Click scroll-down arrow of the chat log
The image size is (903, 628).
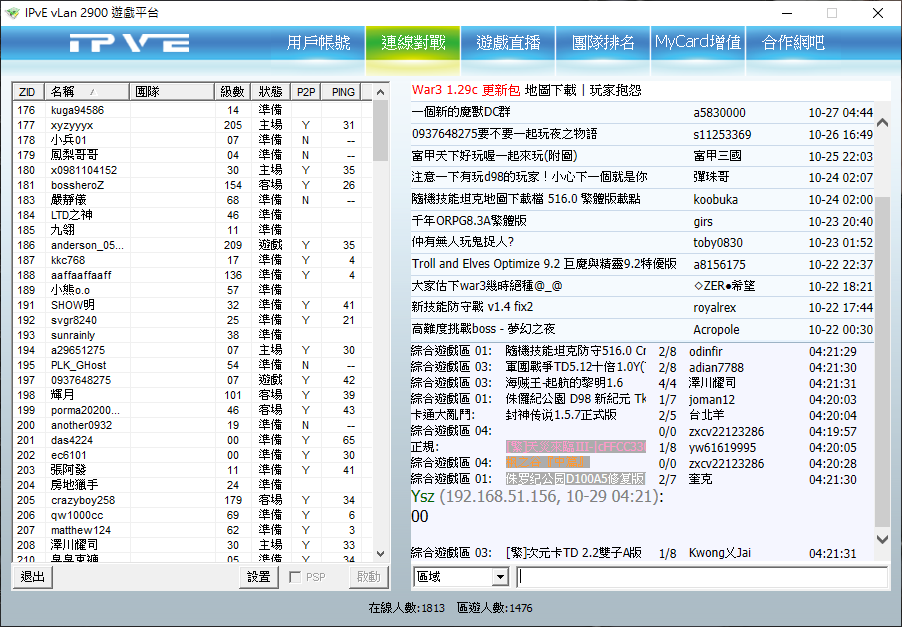(882, 539)
